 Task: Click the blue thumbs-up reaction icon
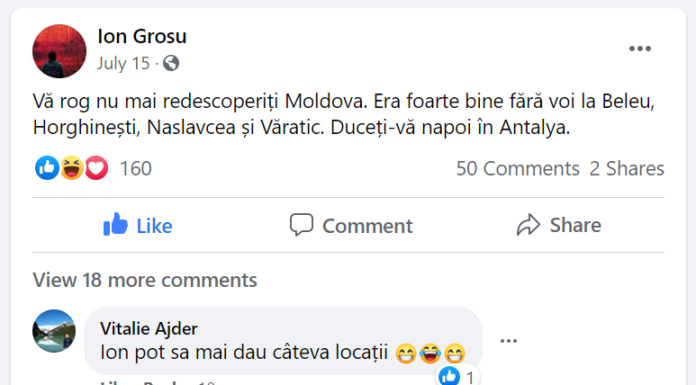click(x=47, y=168)
